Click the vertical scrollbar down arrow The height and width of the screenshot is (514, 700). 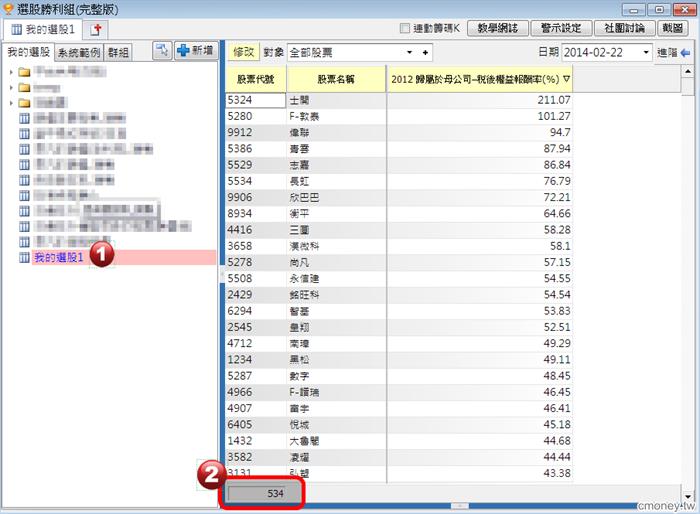[x=688, y=497]
